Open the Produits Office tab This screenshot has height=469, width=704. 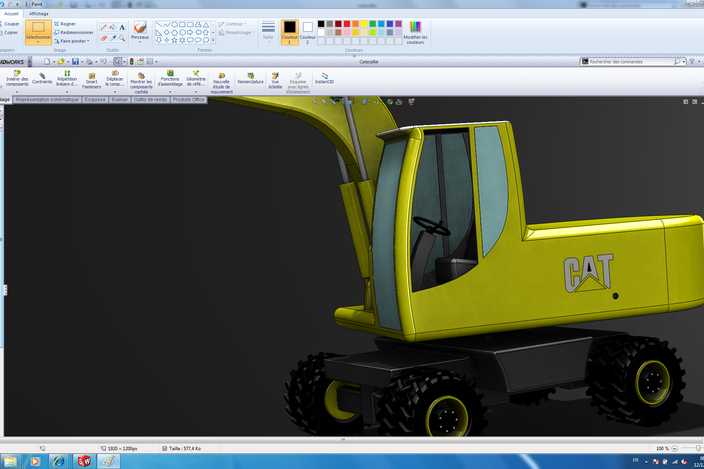(189, 100)
